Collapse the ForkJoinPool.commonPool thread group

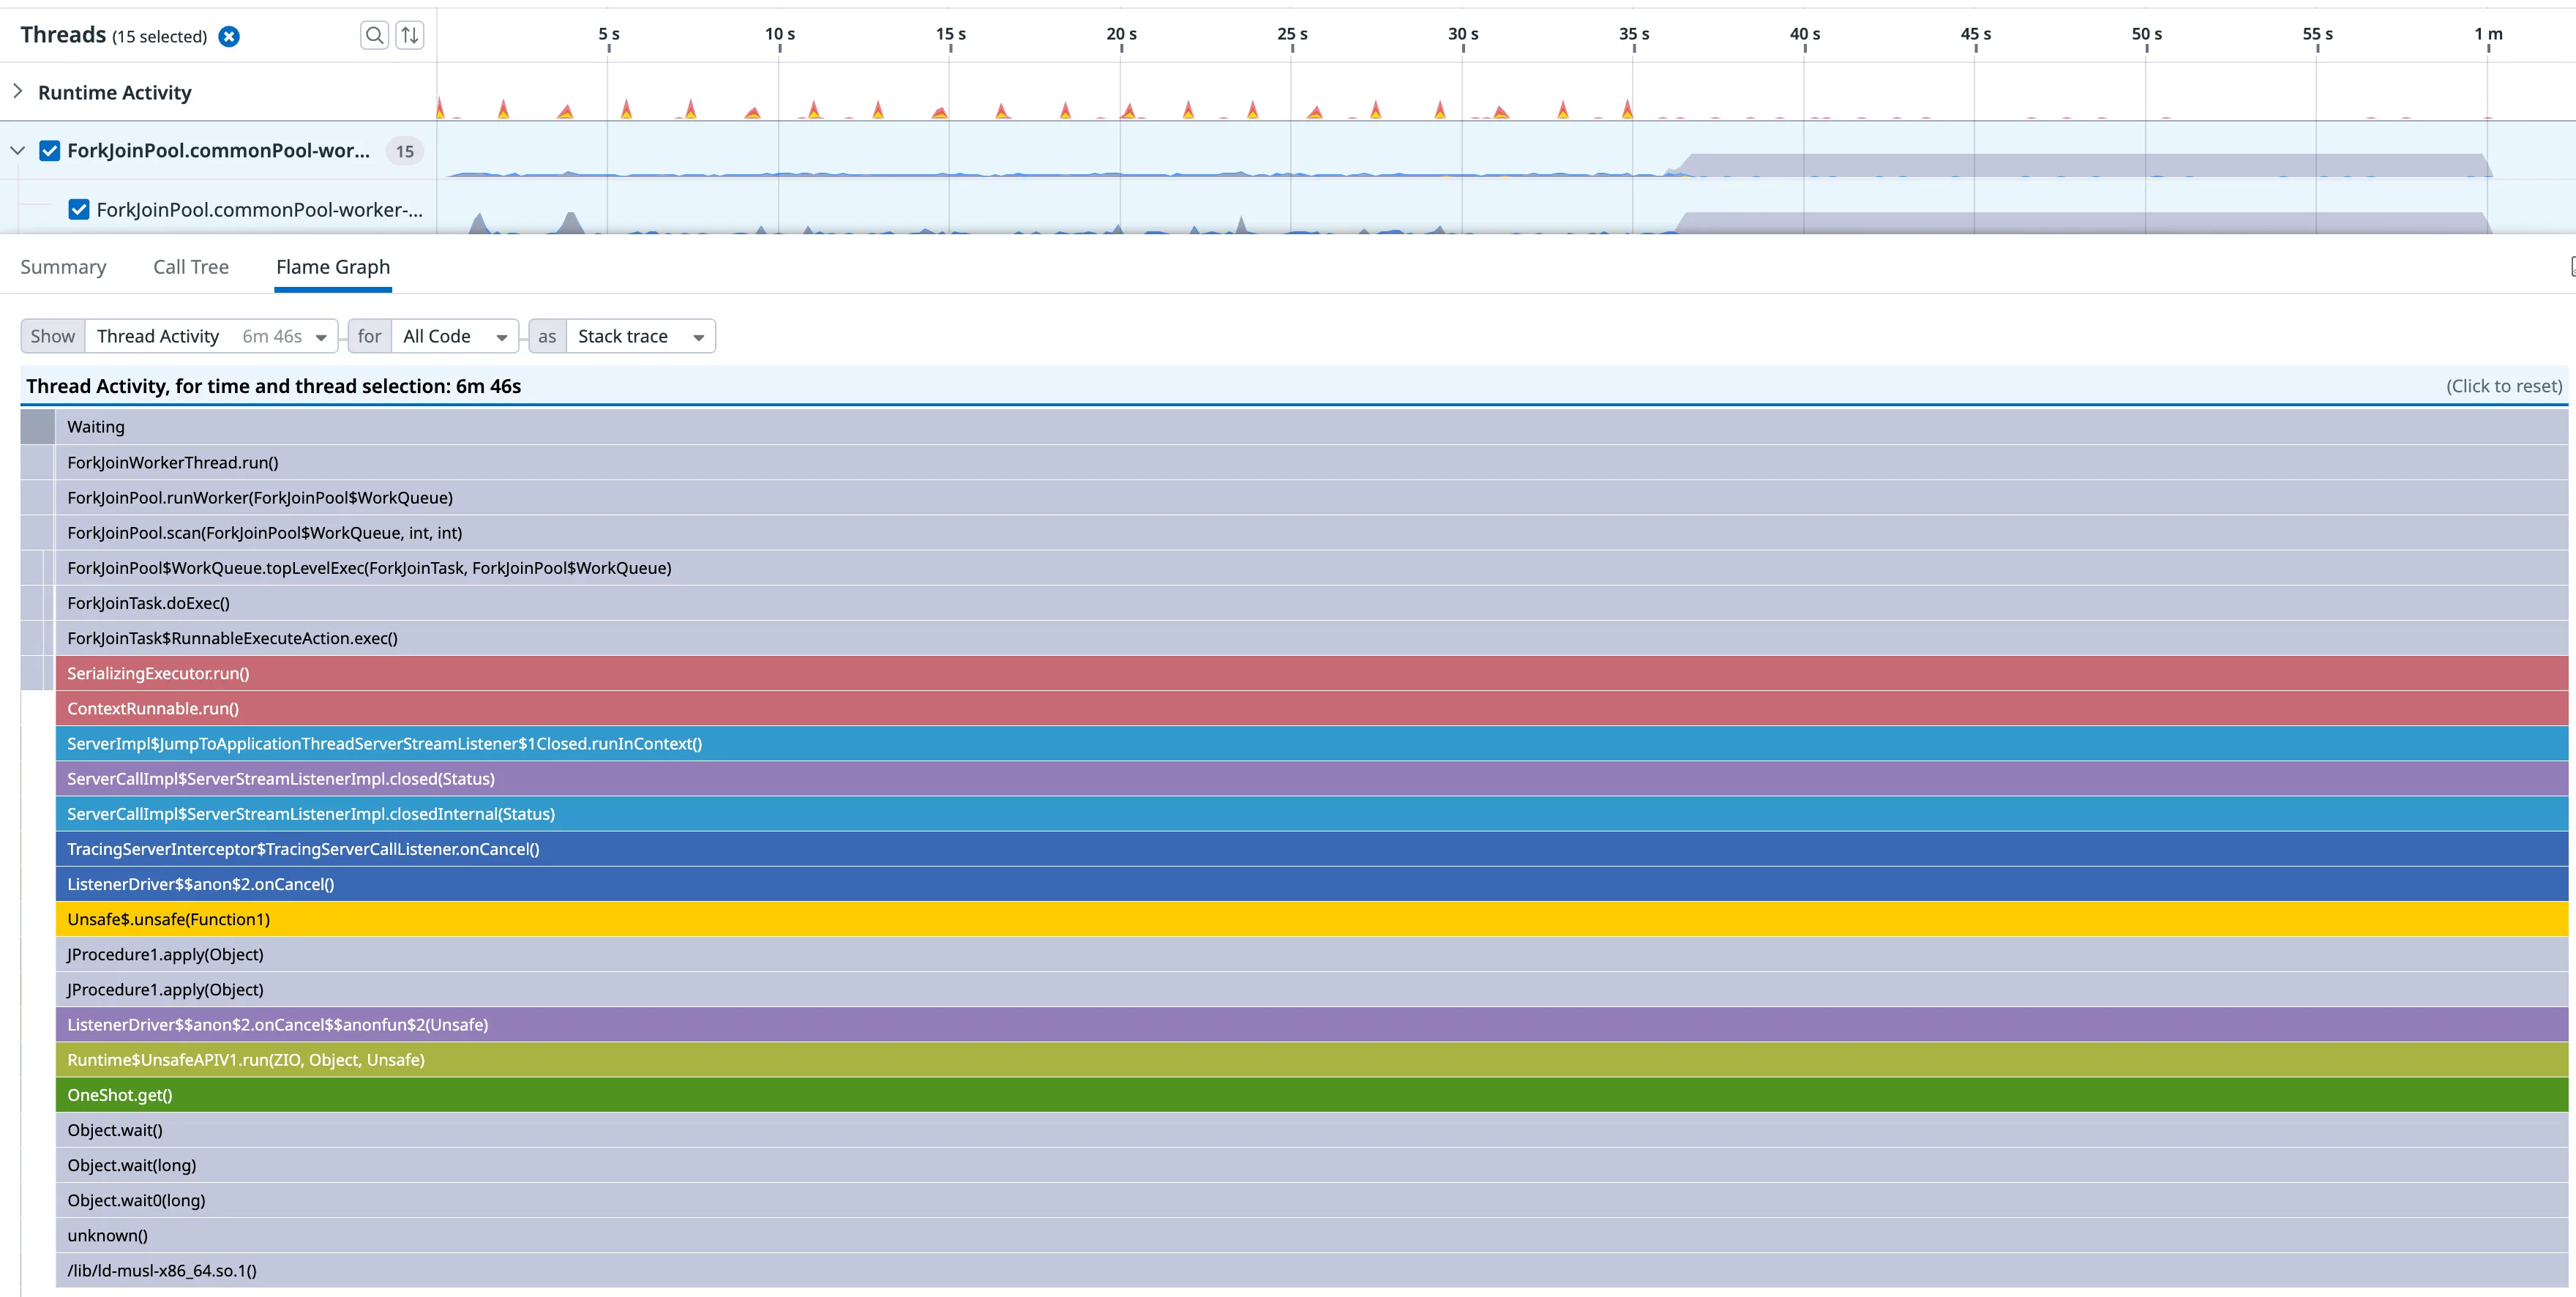point(18,151)
